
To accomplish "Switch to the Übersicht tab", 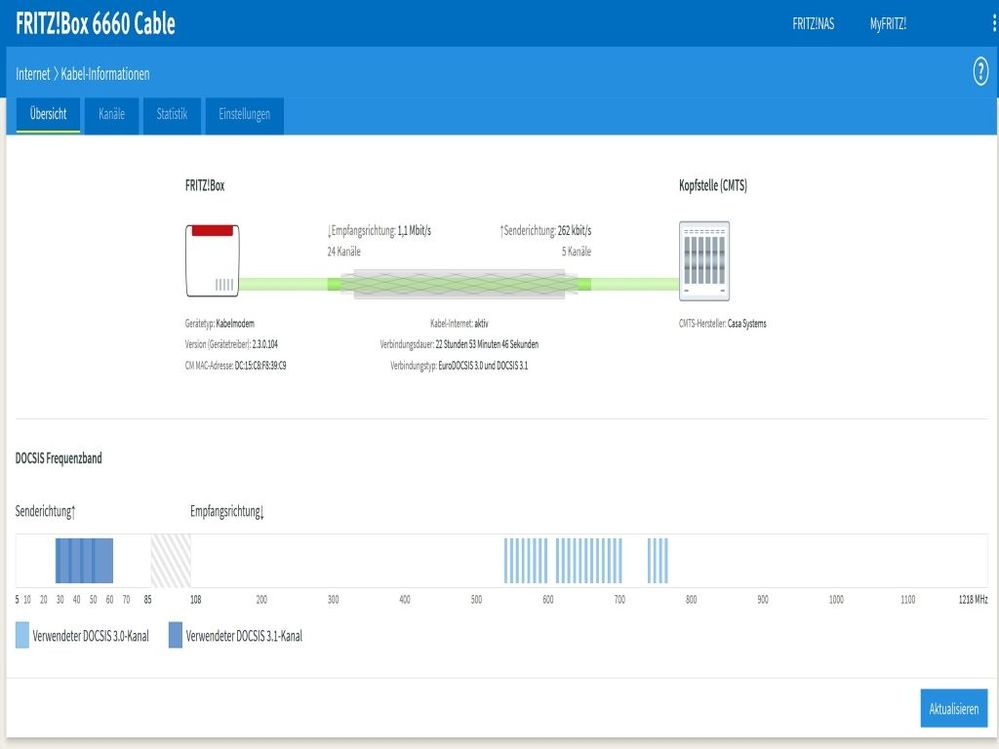I will coord(48,115).
